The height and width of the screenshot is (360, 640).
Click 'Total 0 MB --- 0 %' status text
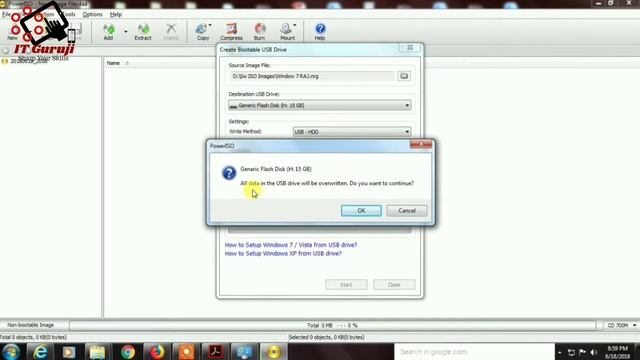point(332,325)
